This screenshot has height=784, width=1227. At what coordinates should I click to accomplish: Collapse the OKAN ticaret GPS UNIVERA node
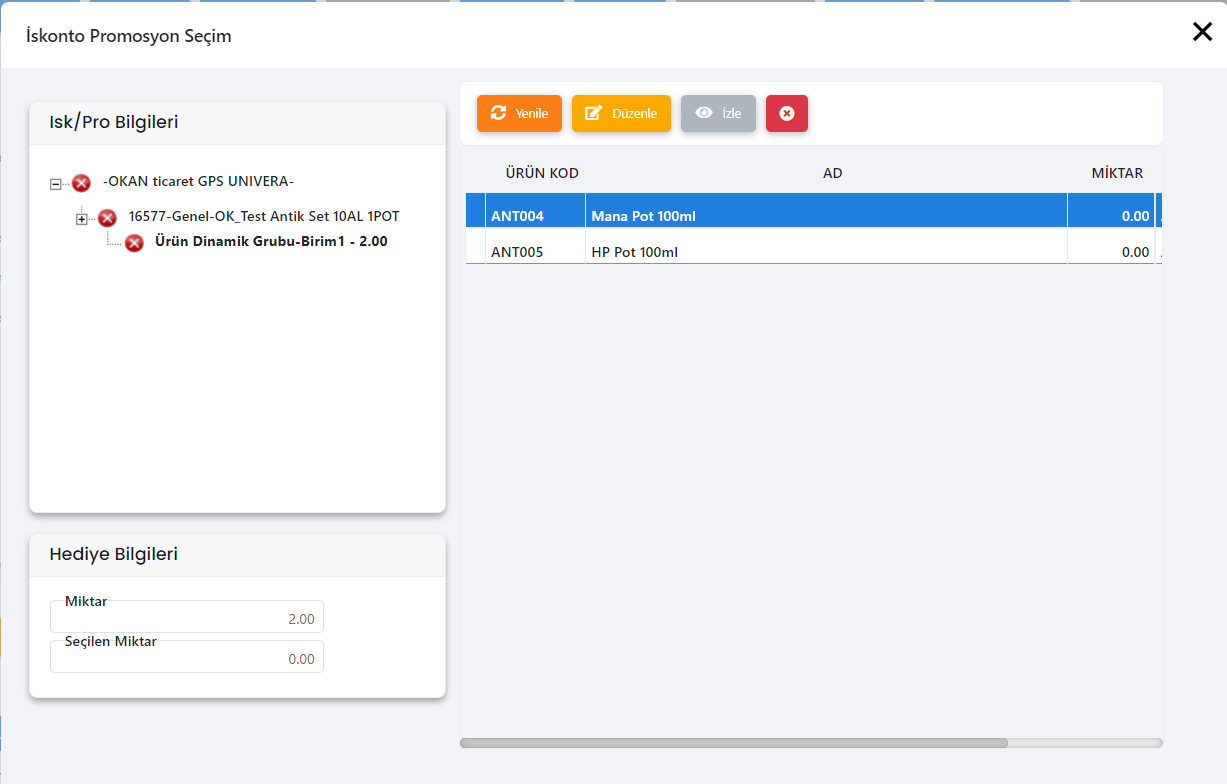pyautogui.click(x=56, y=184)
